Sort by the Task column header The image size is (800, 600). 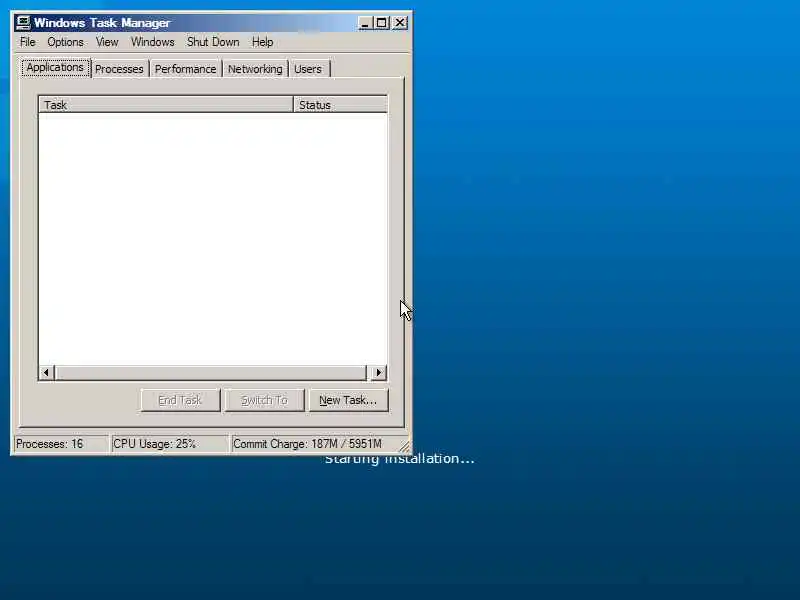166,105
